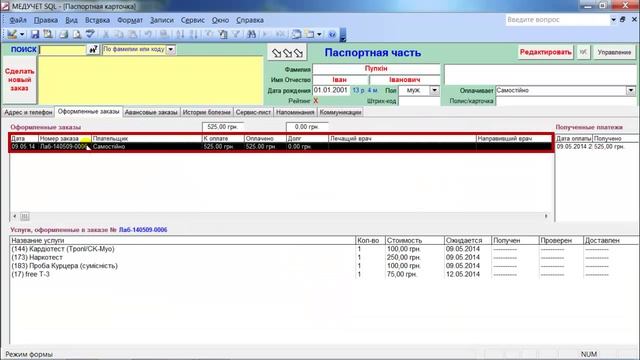The height and width of the screenshot is (360, 640).
Task: Click the search binoculars button beside ПОИСК
Action: pos(93,49)
